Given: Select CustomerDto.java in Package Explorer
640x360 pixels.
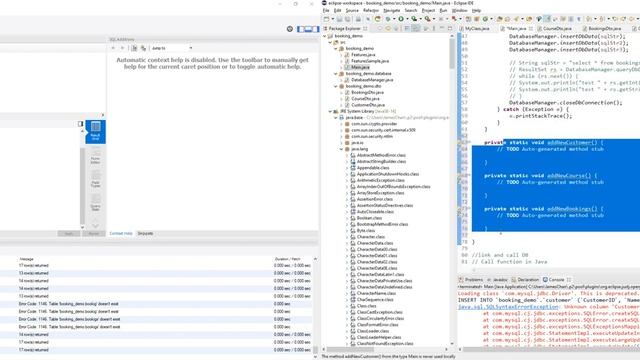Looking at the screenshot, I should click(368, 105).
